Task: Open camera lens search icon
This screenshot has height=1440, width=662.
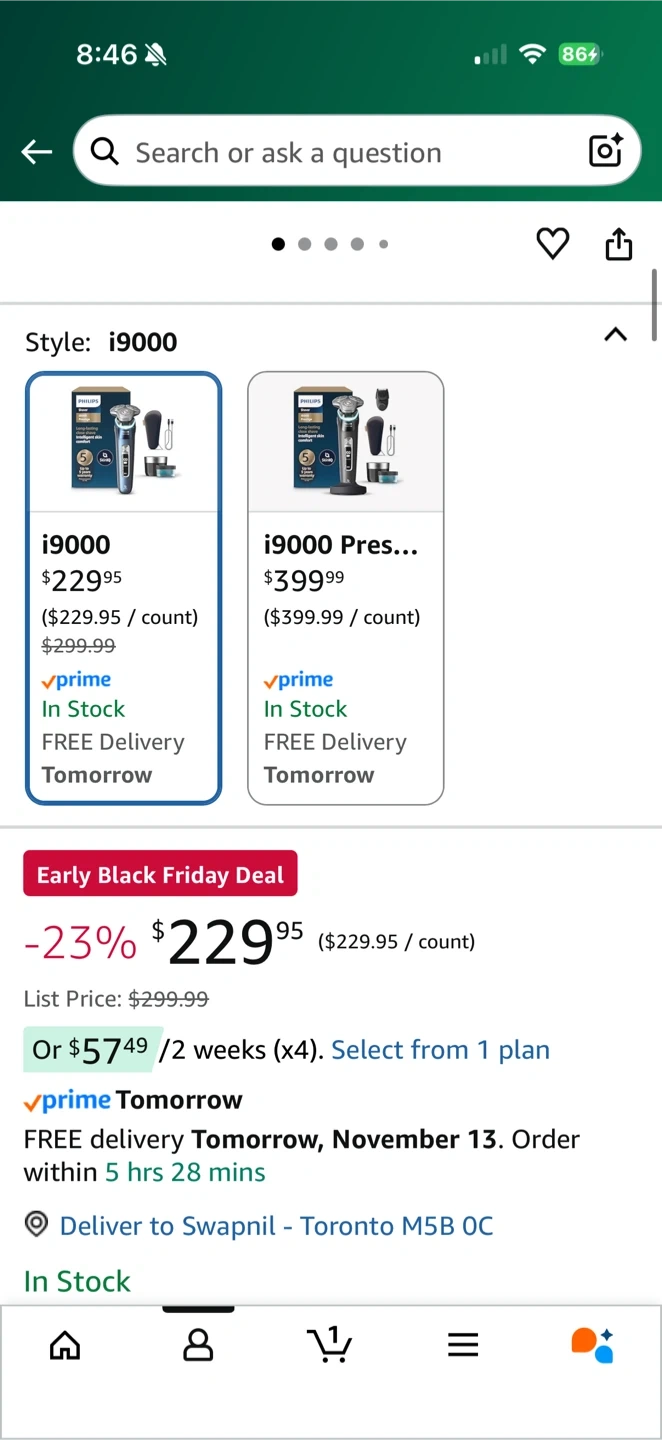Action: (606, 151)
